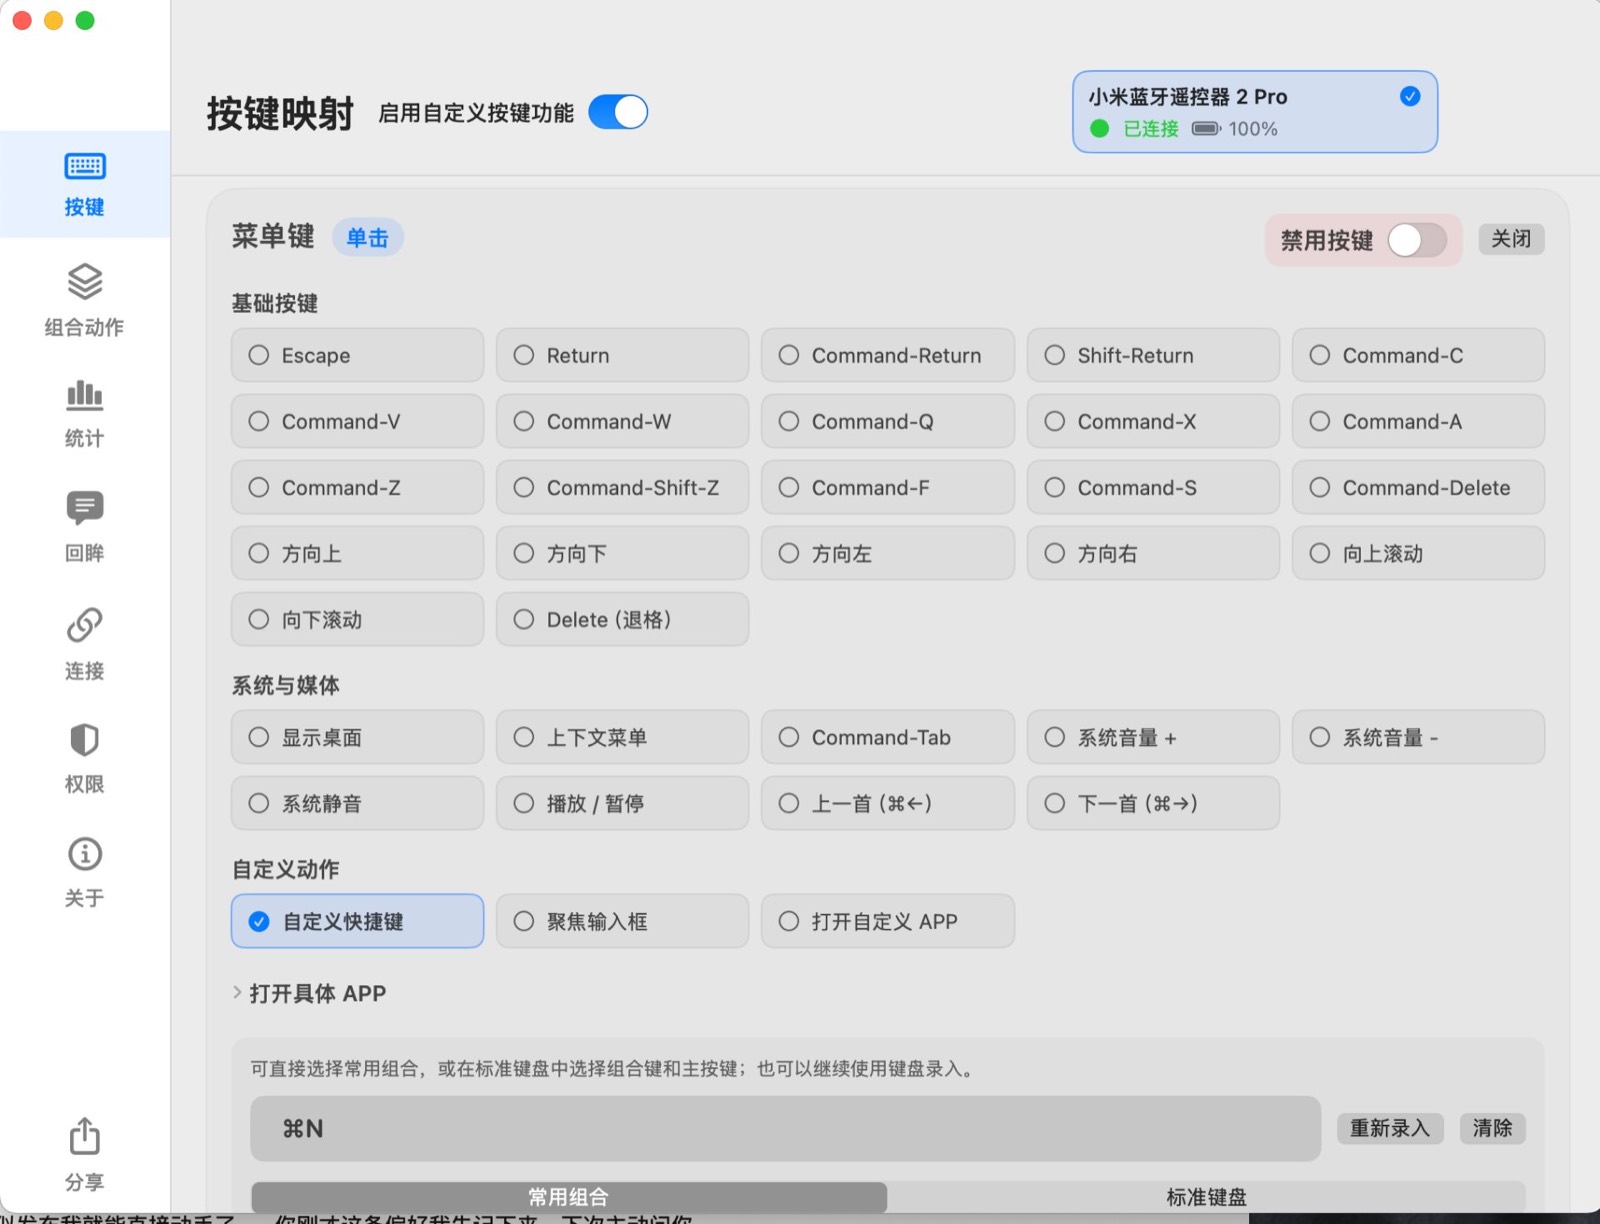1600x1224 pixels.
Task: Select the 上下文菜单 option
Action: point(622,737)
